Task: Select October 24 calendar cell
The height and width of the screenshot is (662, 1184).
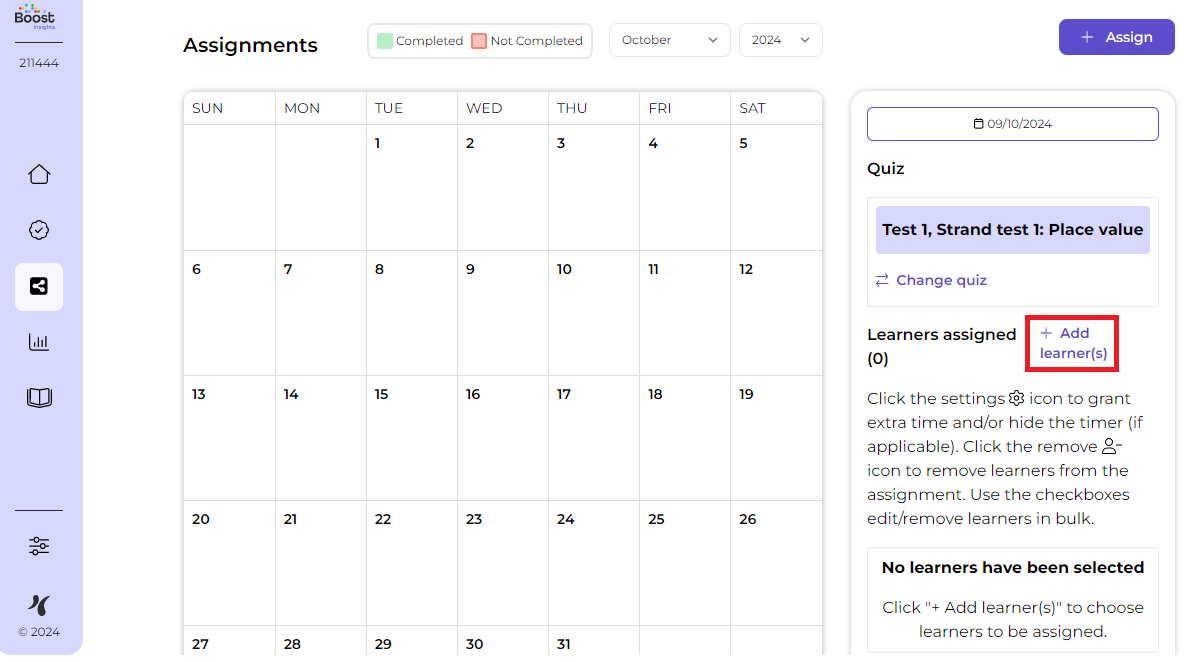Action: click(593, 562)
